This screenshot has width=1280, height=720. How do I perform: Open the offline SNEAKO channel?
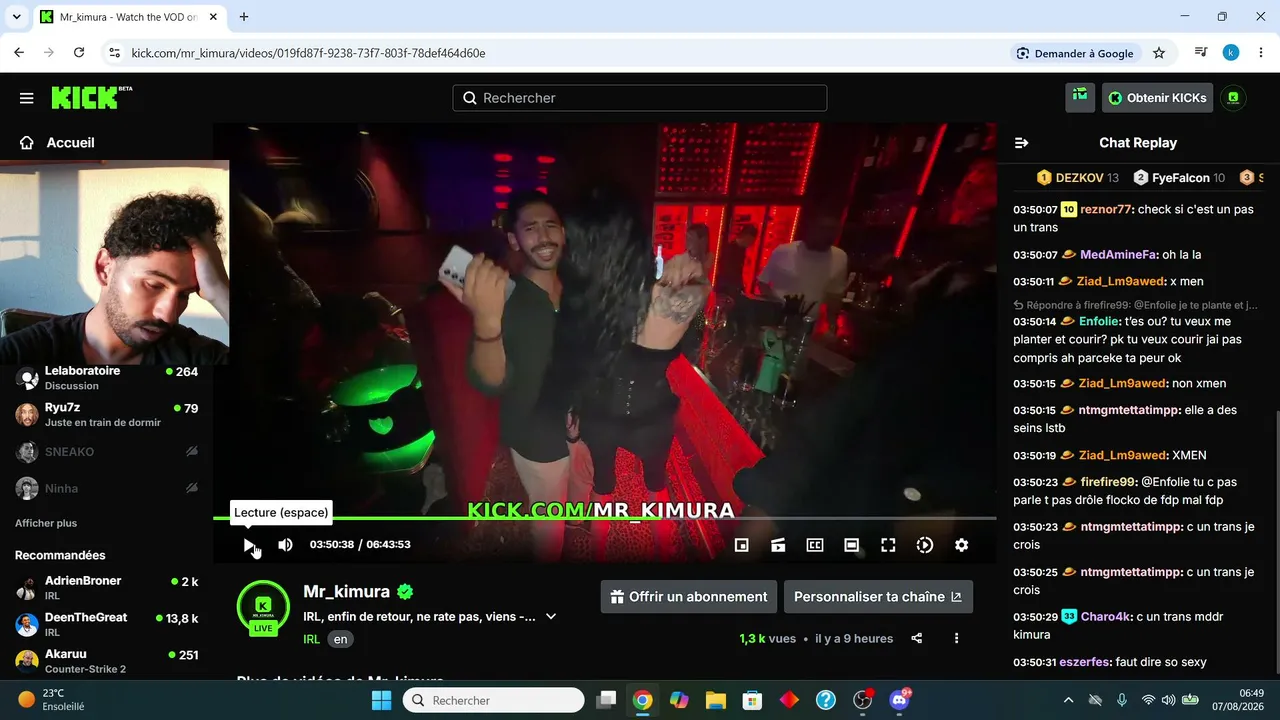(106, 452)
